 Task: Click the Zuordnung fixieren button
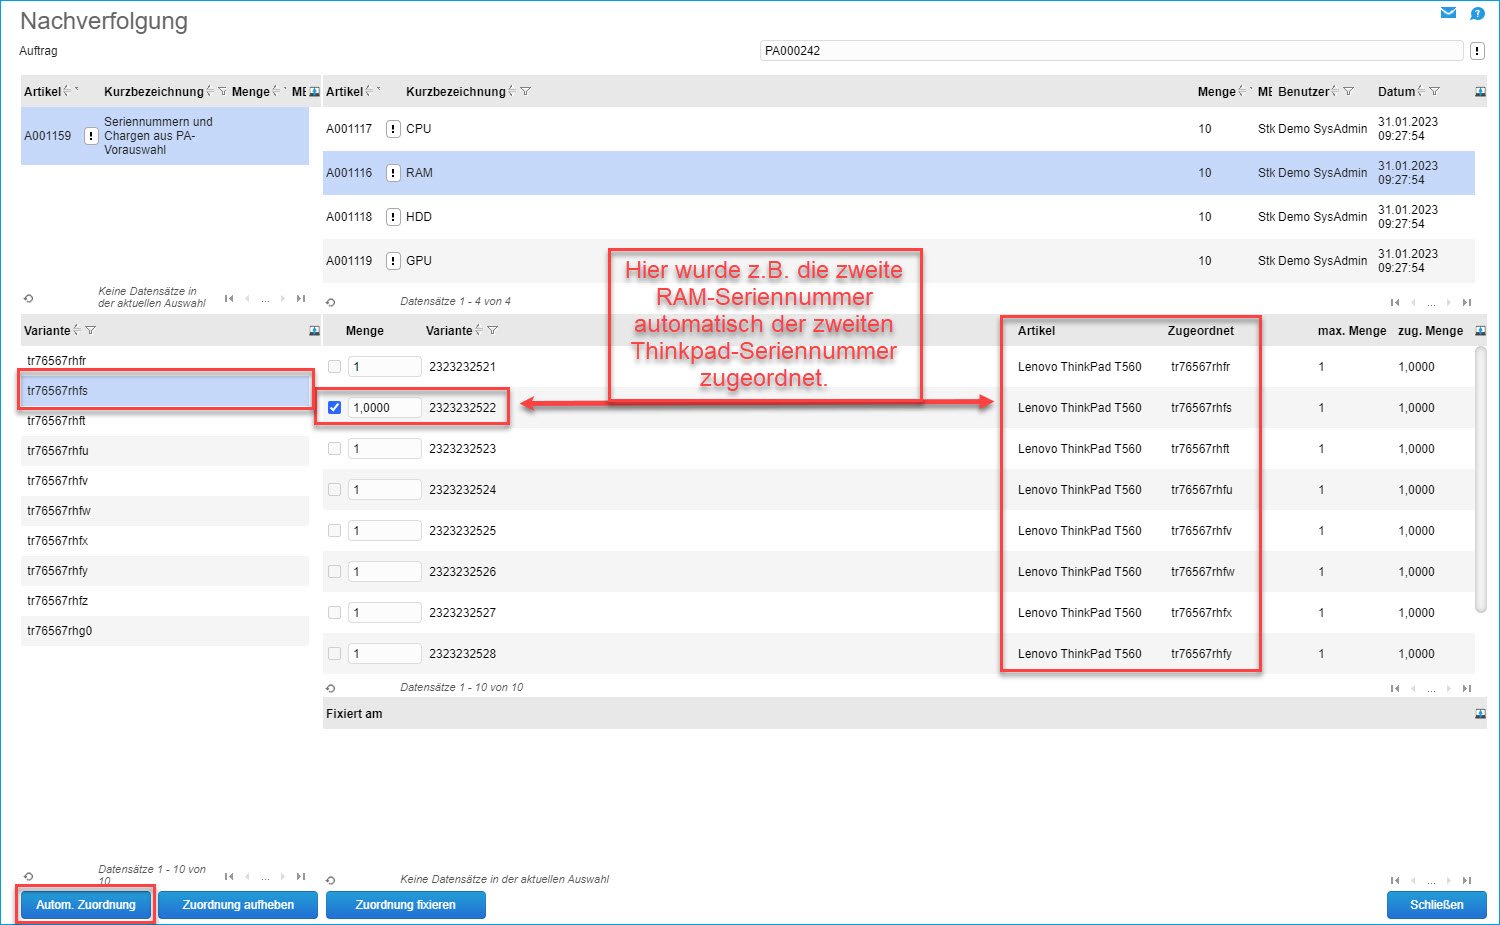405,905
